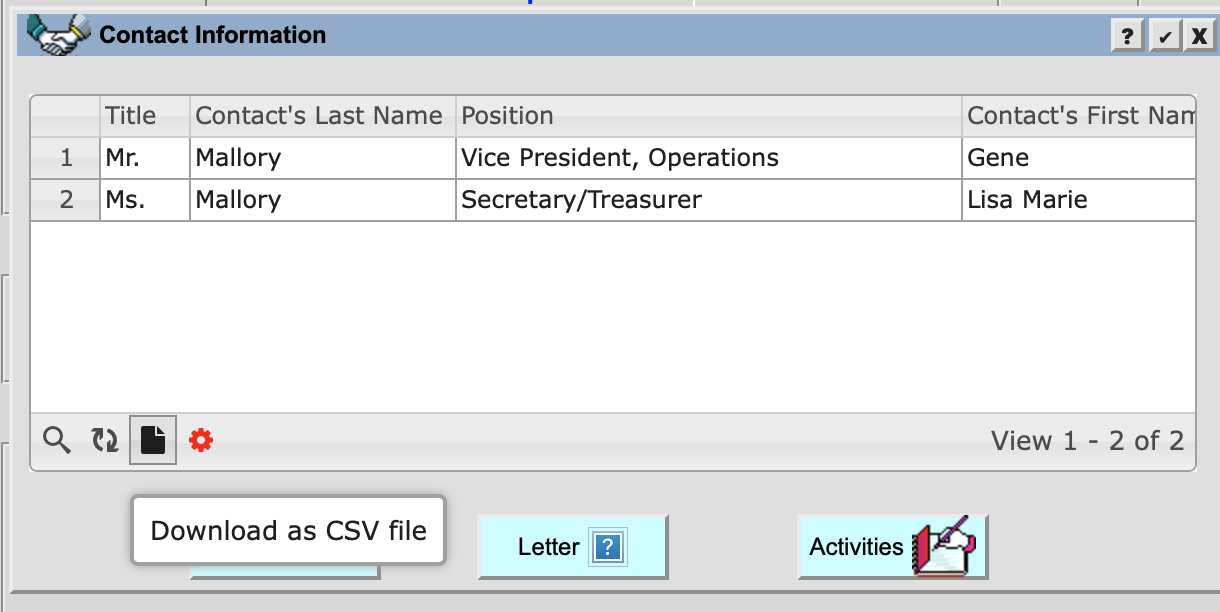This screenshot has height=612, width=1220.
Task: Open the grid search magnifier tool
Action: 56,440
